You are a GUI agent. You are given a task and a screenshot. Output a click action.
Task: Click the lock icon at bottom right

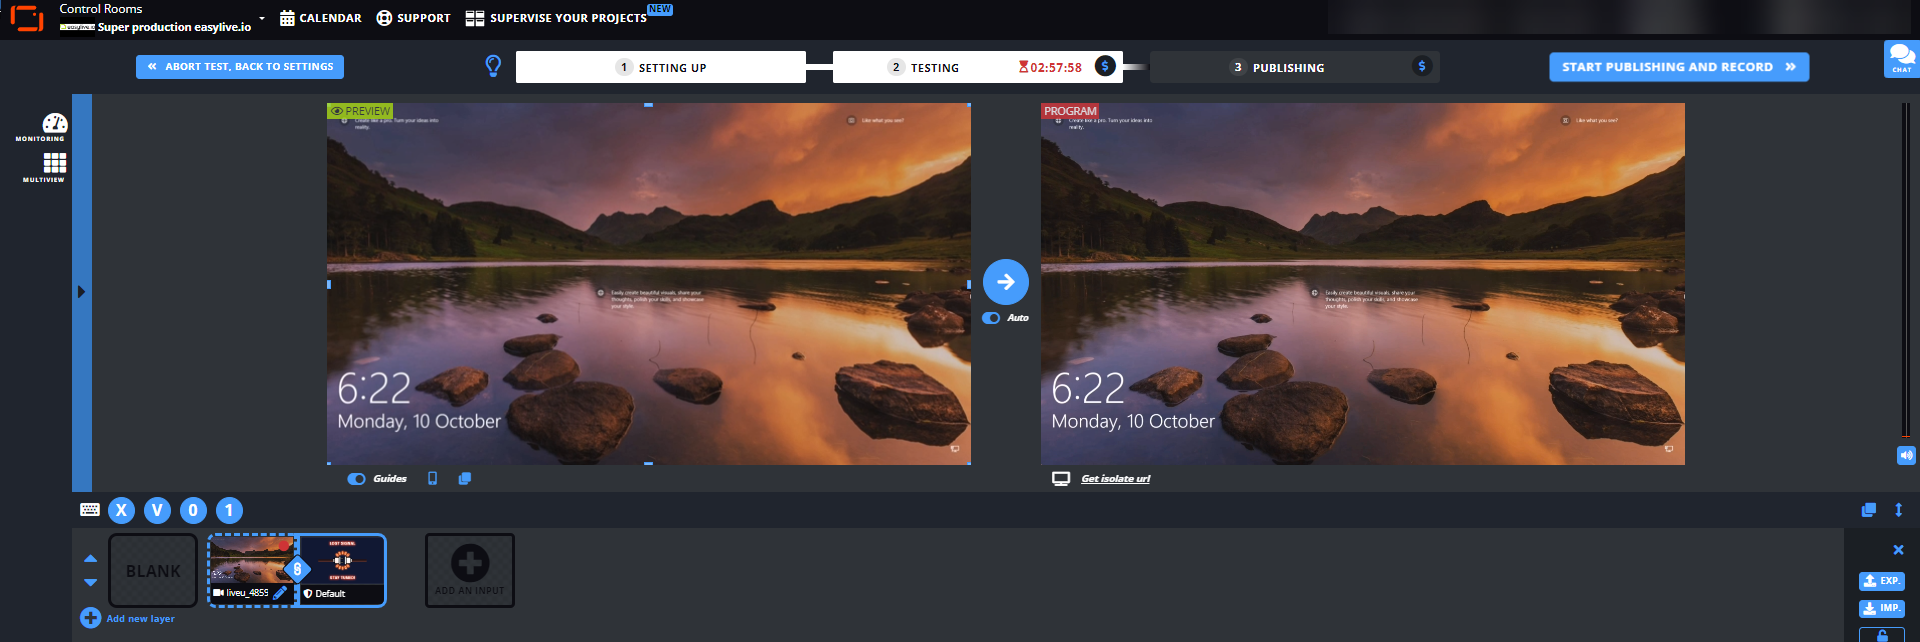(1882, 635)
